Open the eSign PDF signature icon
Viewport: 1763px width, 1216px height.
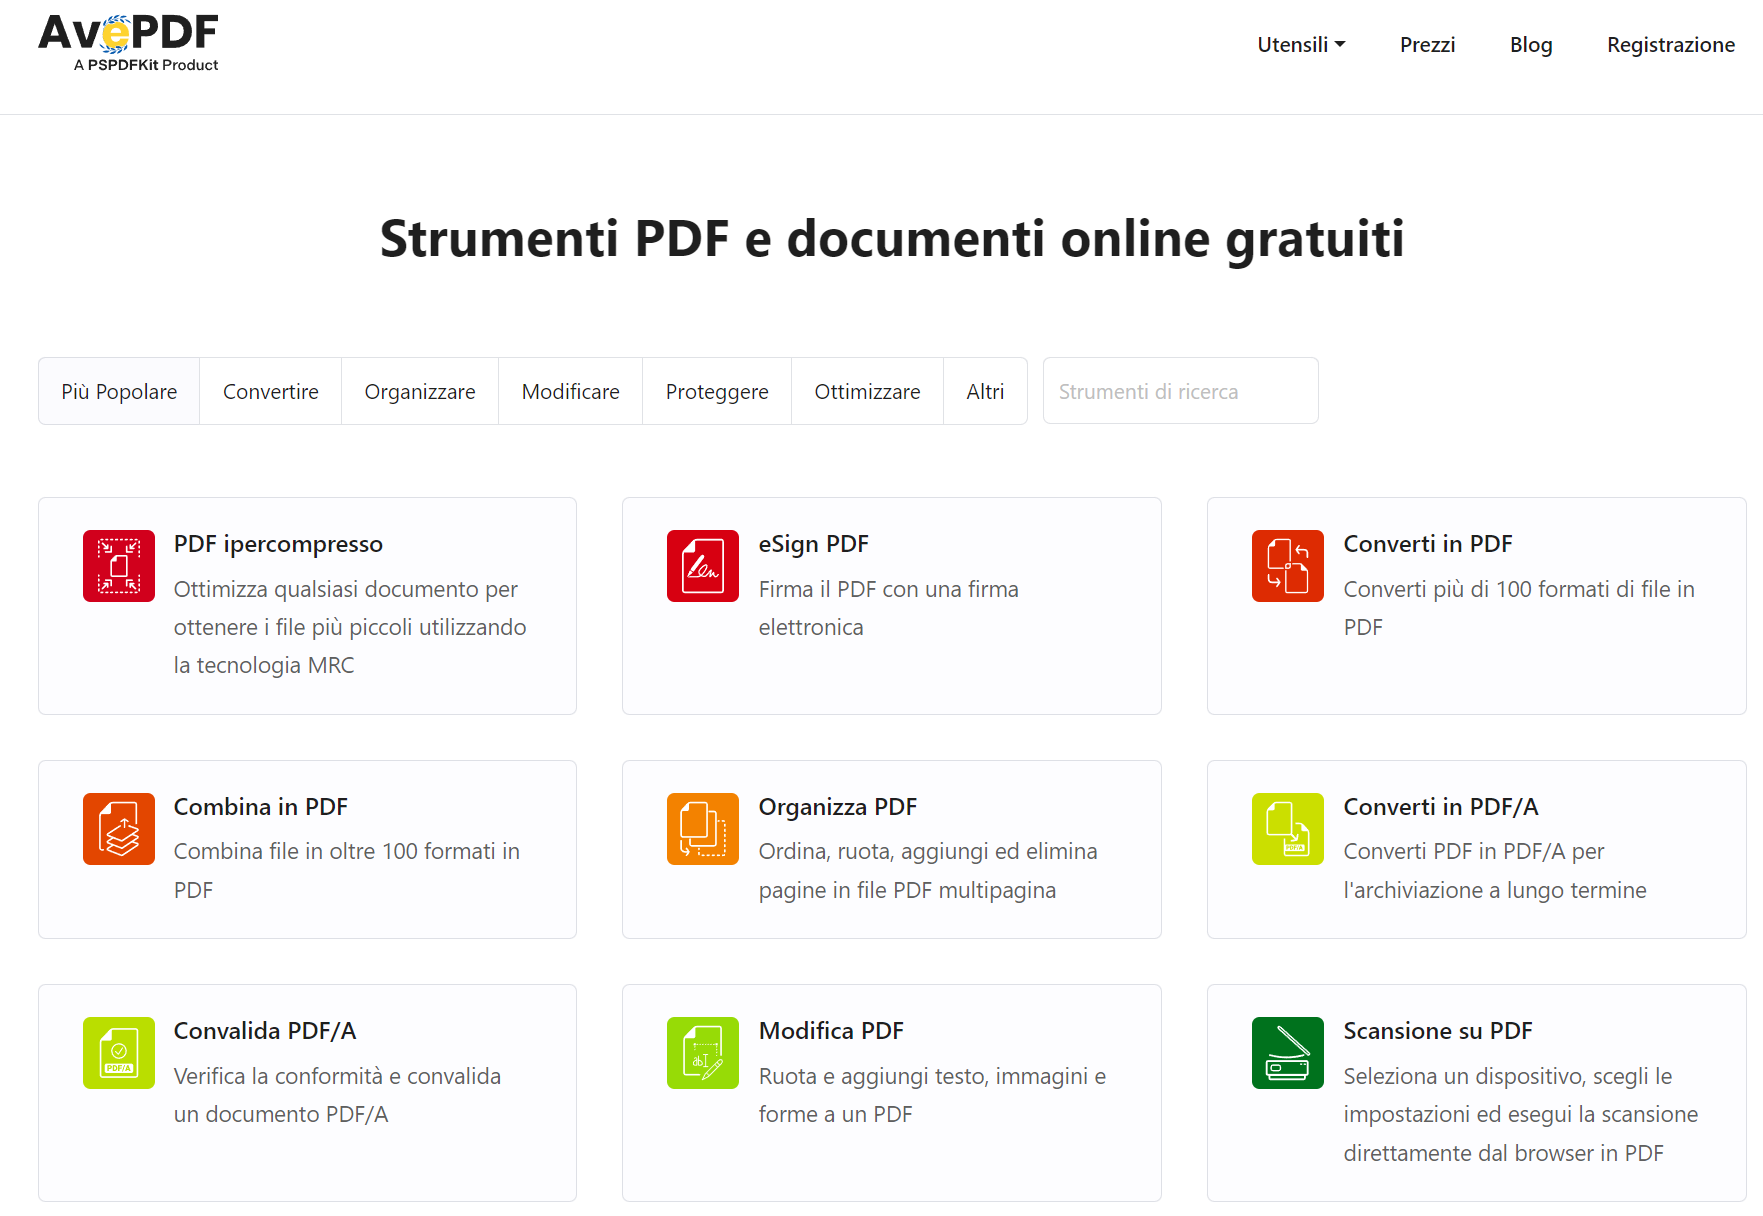[703, 566]
